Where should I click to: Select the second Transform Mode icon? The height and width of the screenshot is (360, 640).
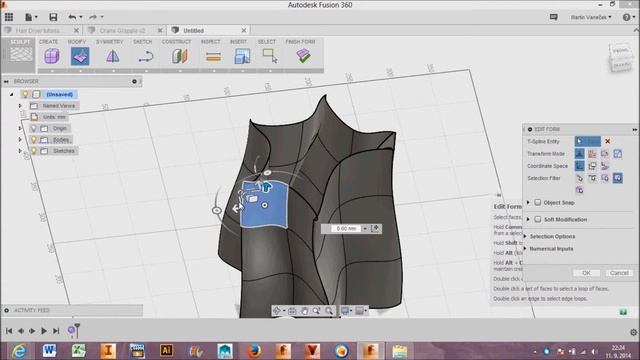[592, 153]
